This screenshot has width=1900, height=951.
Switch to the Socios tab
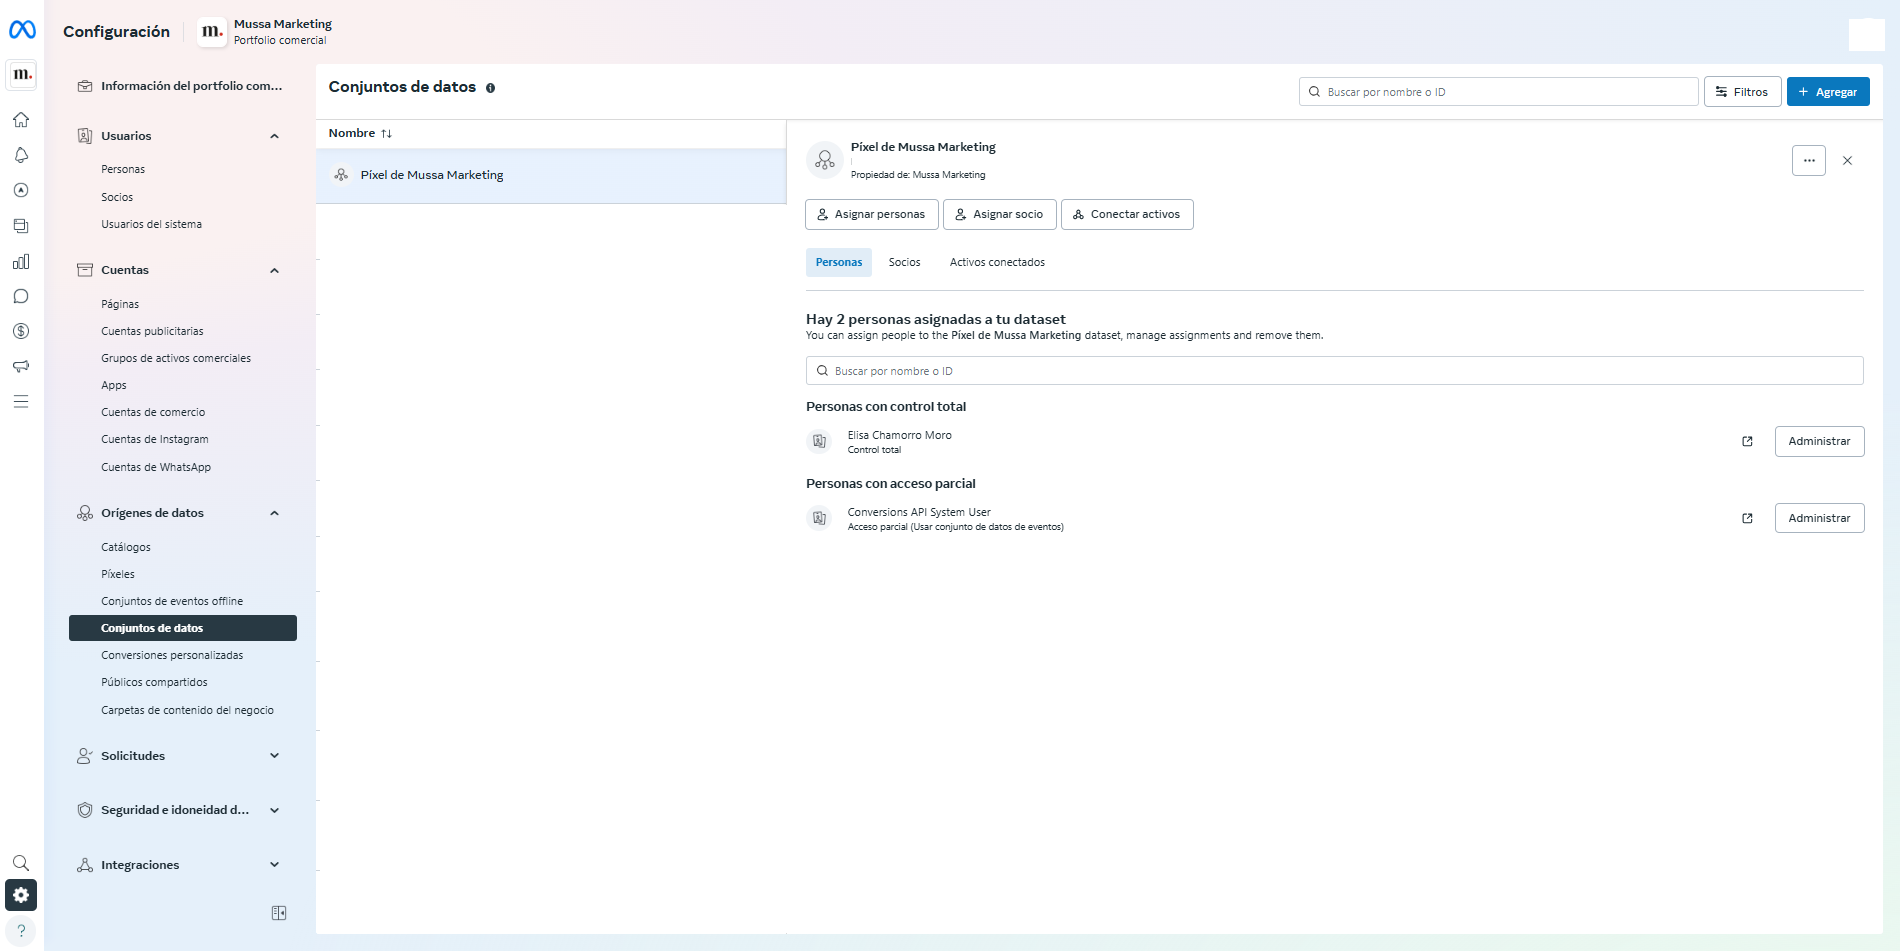[904, 262]
